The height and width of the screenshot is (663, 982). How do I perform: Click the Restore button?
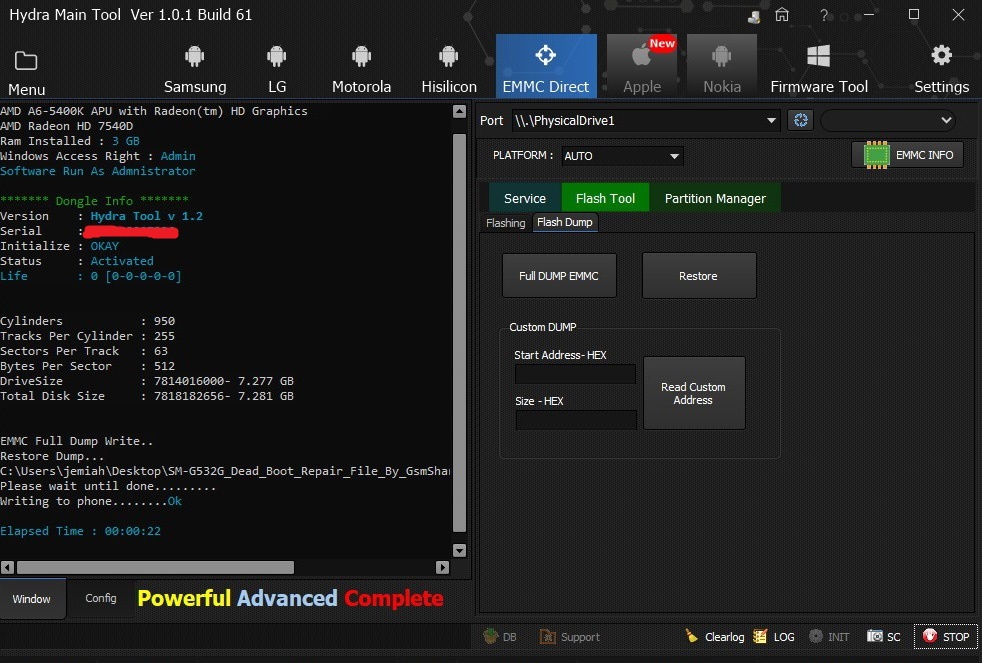(x=698, y=276)
